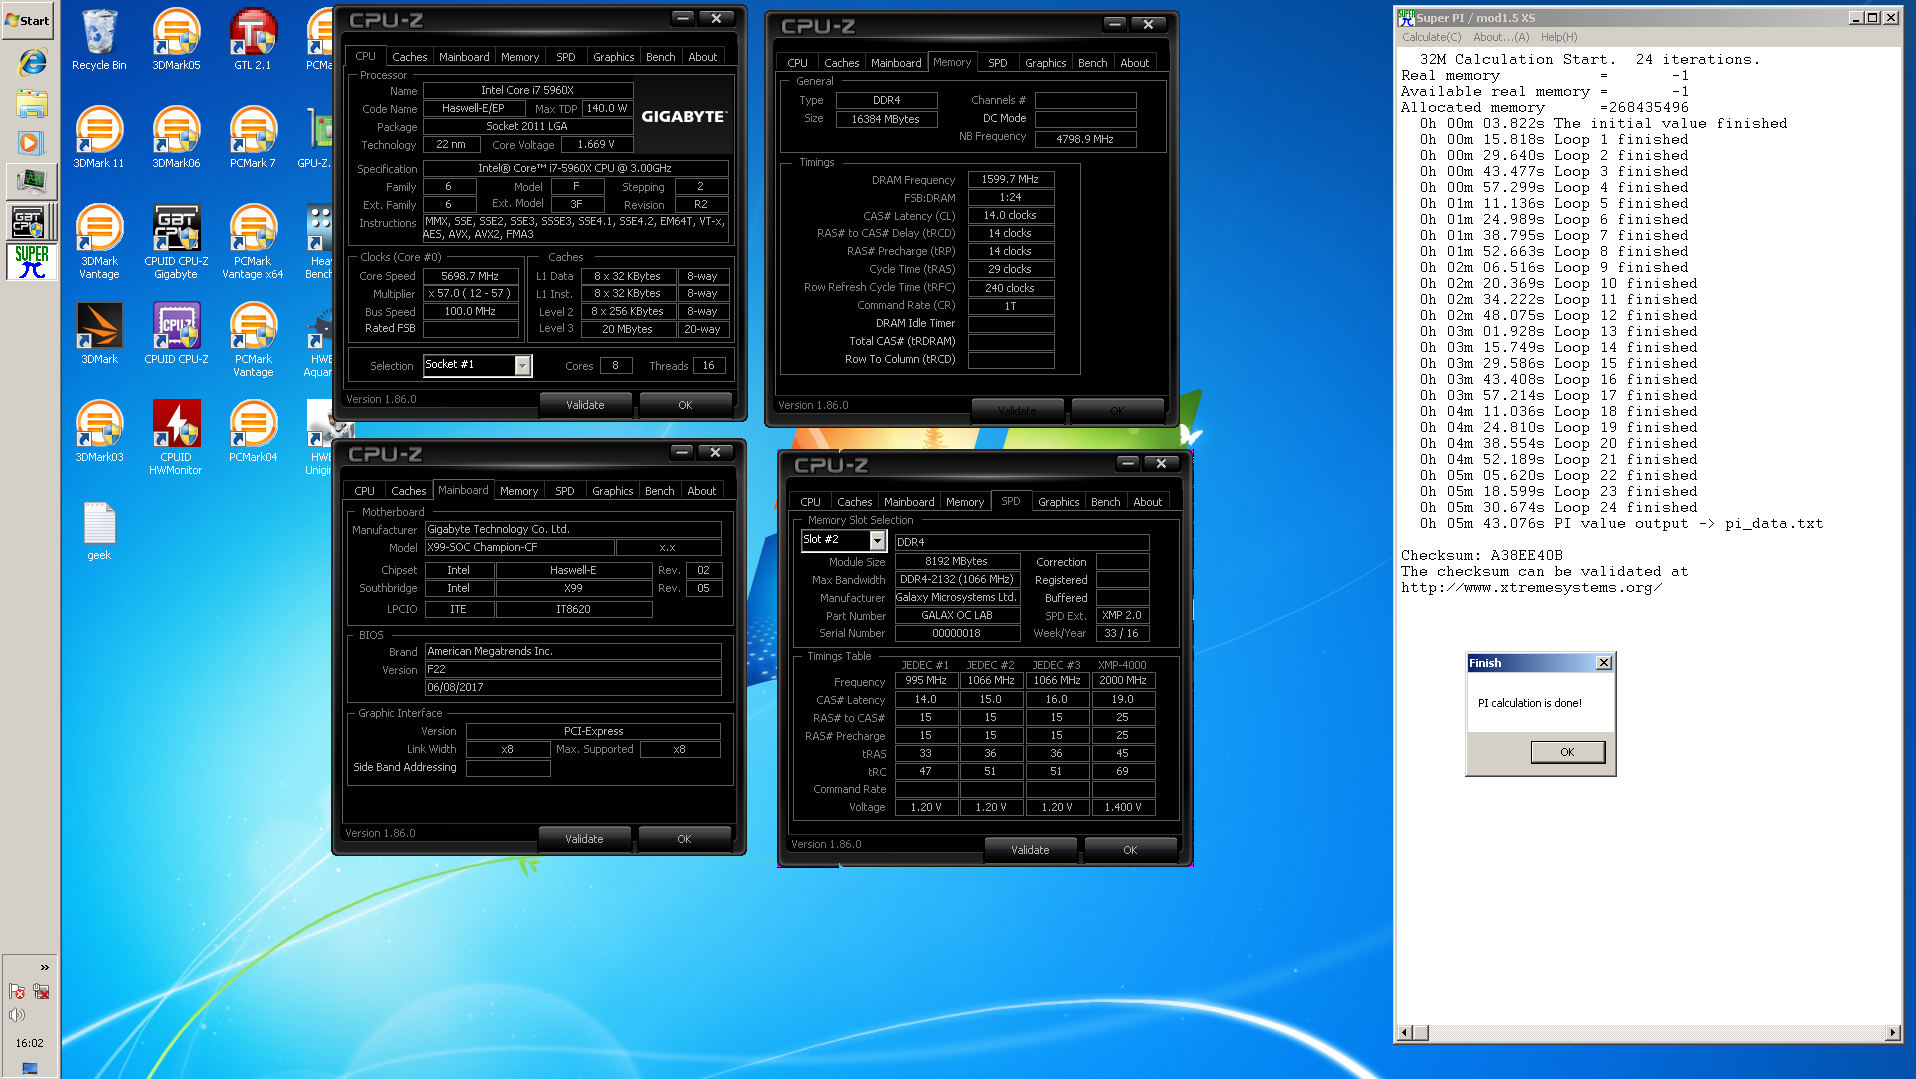Open About...(A) menu in Super PI
This screenshot has width=1916, height=1079.
[1500, 37]
